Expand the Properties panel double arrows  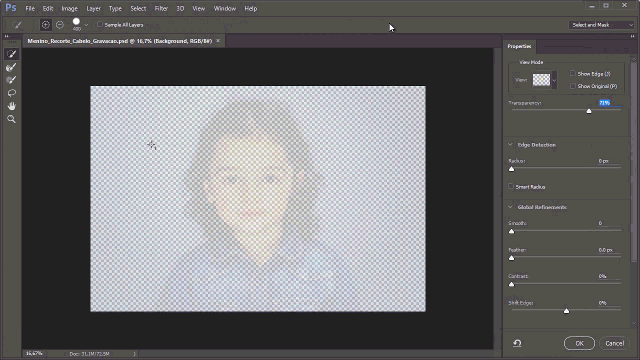pos(632,36)
